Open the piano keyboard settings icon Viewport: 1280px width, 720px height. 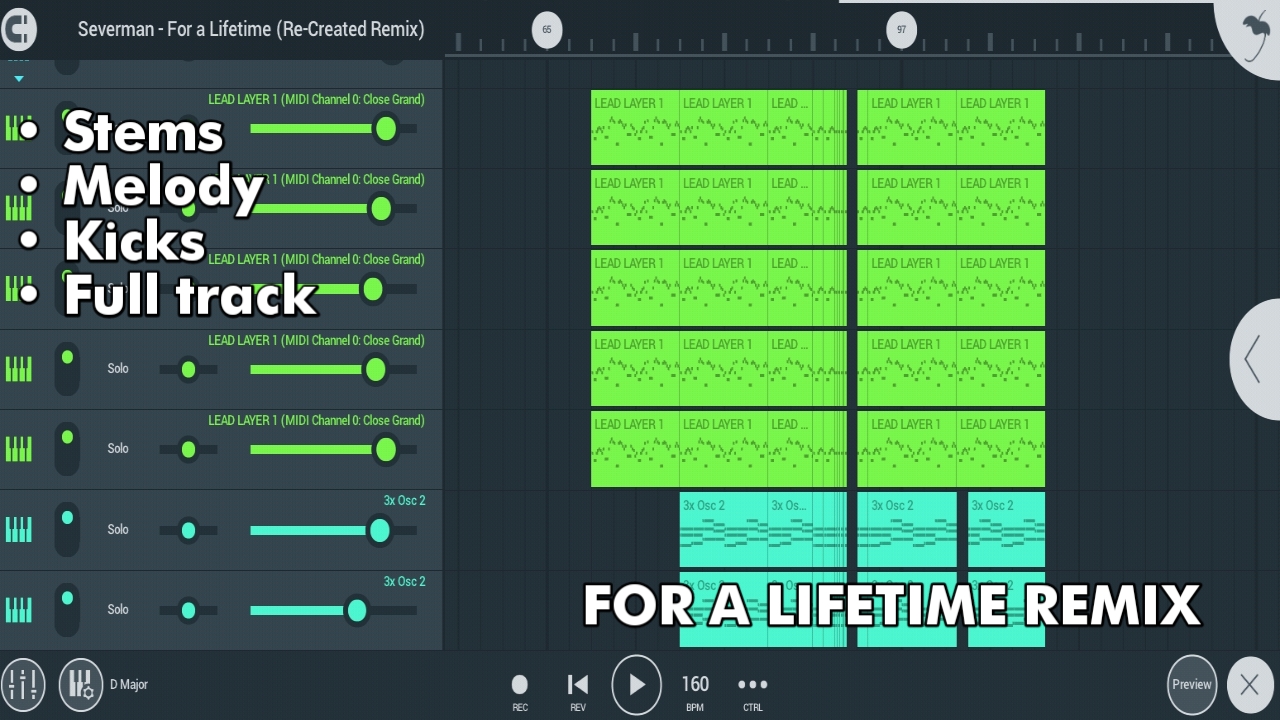click(x=81, y=685)
